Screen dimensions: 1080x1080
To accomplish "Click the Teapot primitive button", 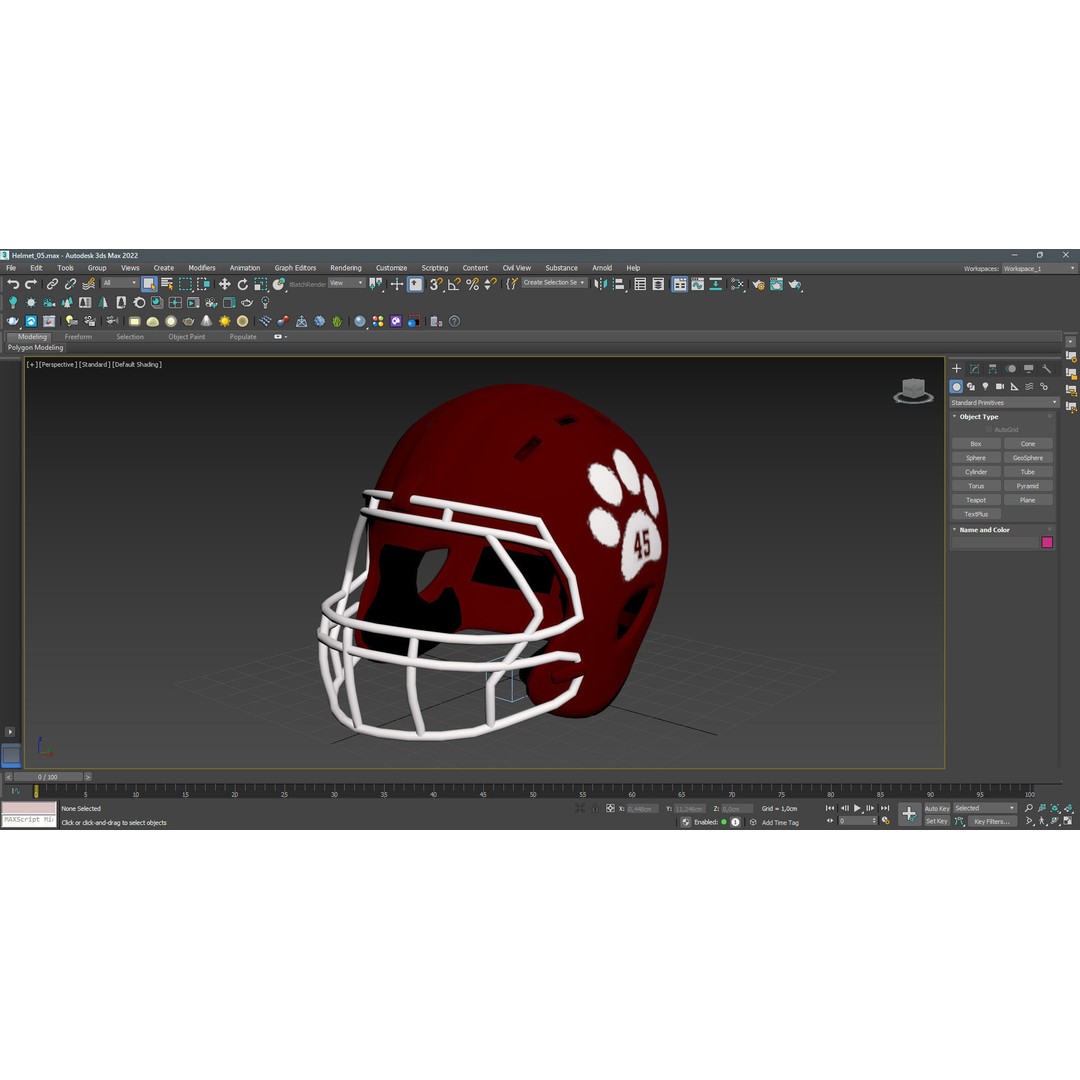I will tap(975, 500).
